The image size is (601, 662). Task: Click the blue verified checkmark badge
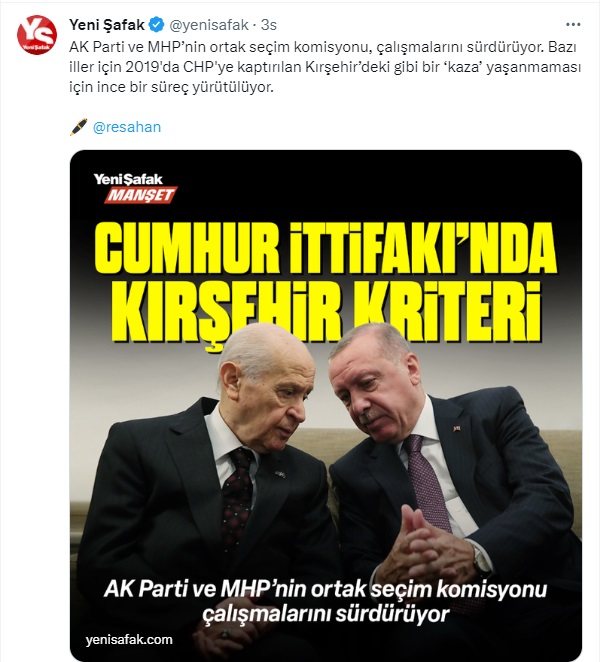click(157, 25)
